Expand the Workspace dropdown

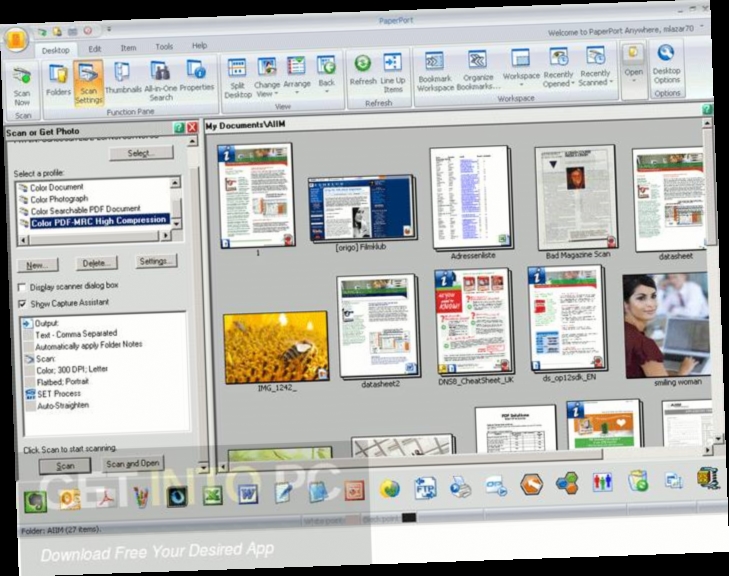click(x=521, y=67)
